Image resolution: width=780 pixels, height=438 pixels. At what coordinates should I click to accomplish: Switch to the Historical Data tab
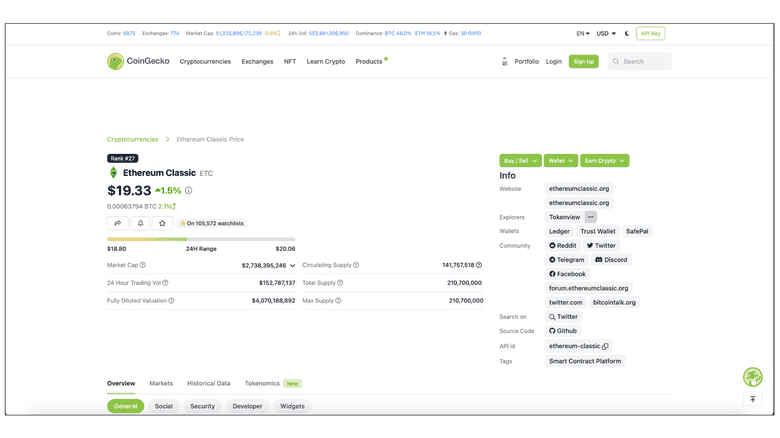209,383
